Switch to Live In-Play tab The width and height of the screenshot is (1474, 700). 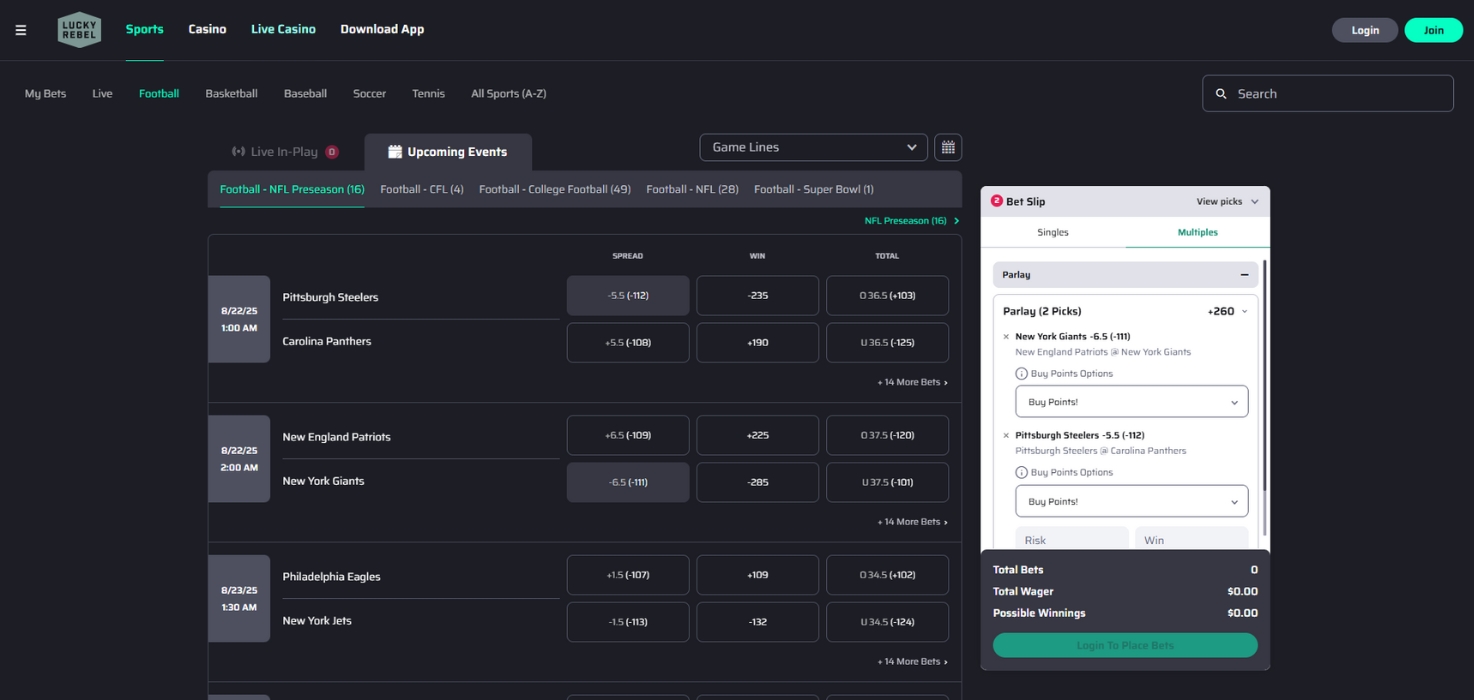click(285, 152)
